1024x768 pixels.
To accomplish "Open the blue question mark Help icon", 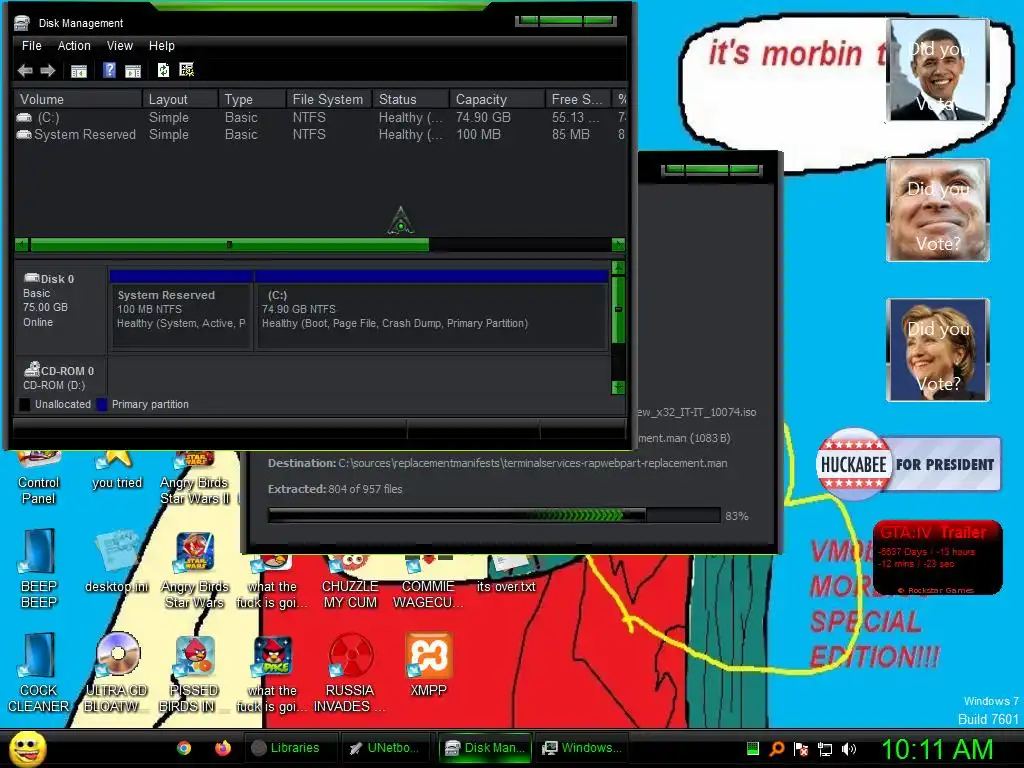I will [110, 70].
